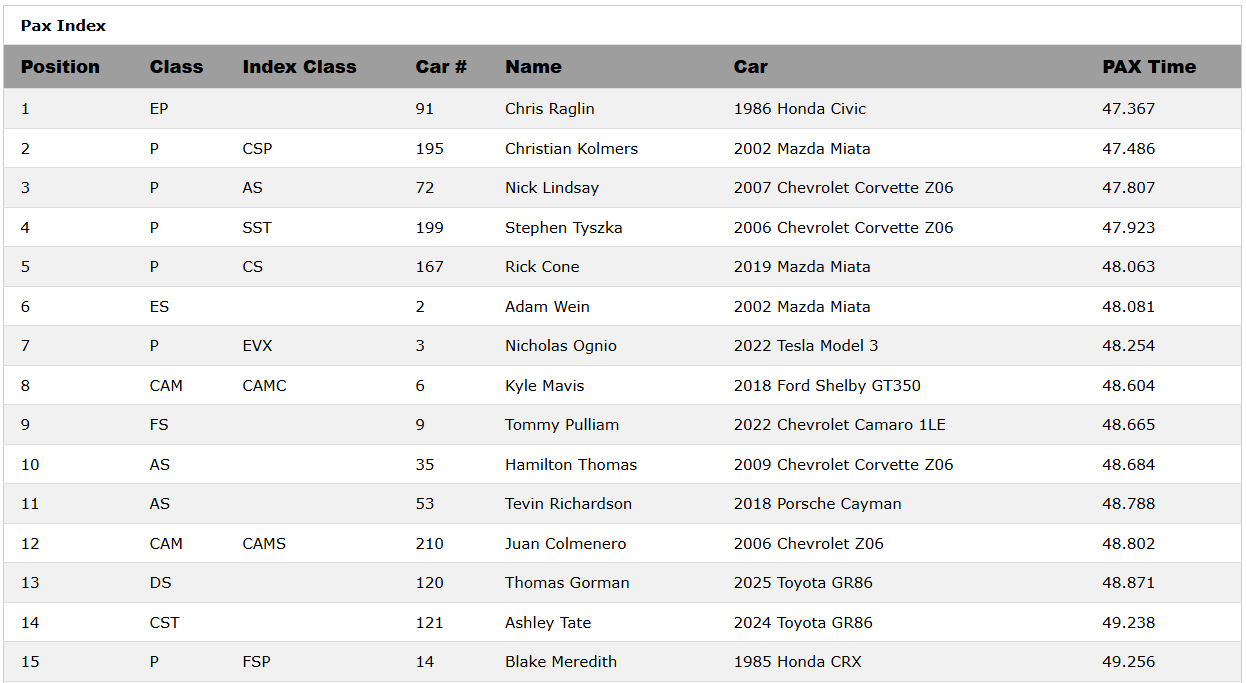The height and width of the screenshot is (683, 1246).
Task: Sort by the Name column header
Action: coord(533,67)
